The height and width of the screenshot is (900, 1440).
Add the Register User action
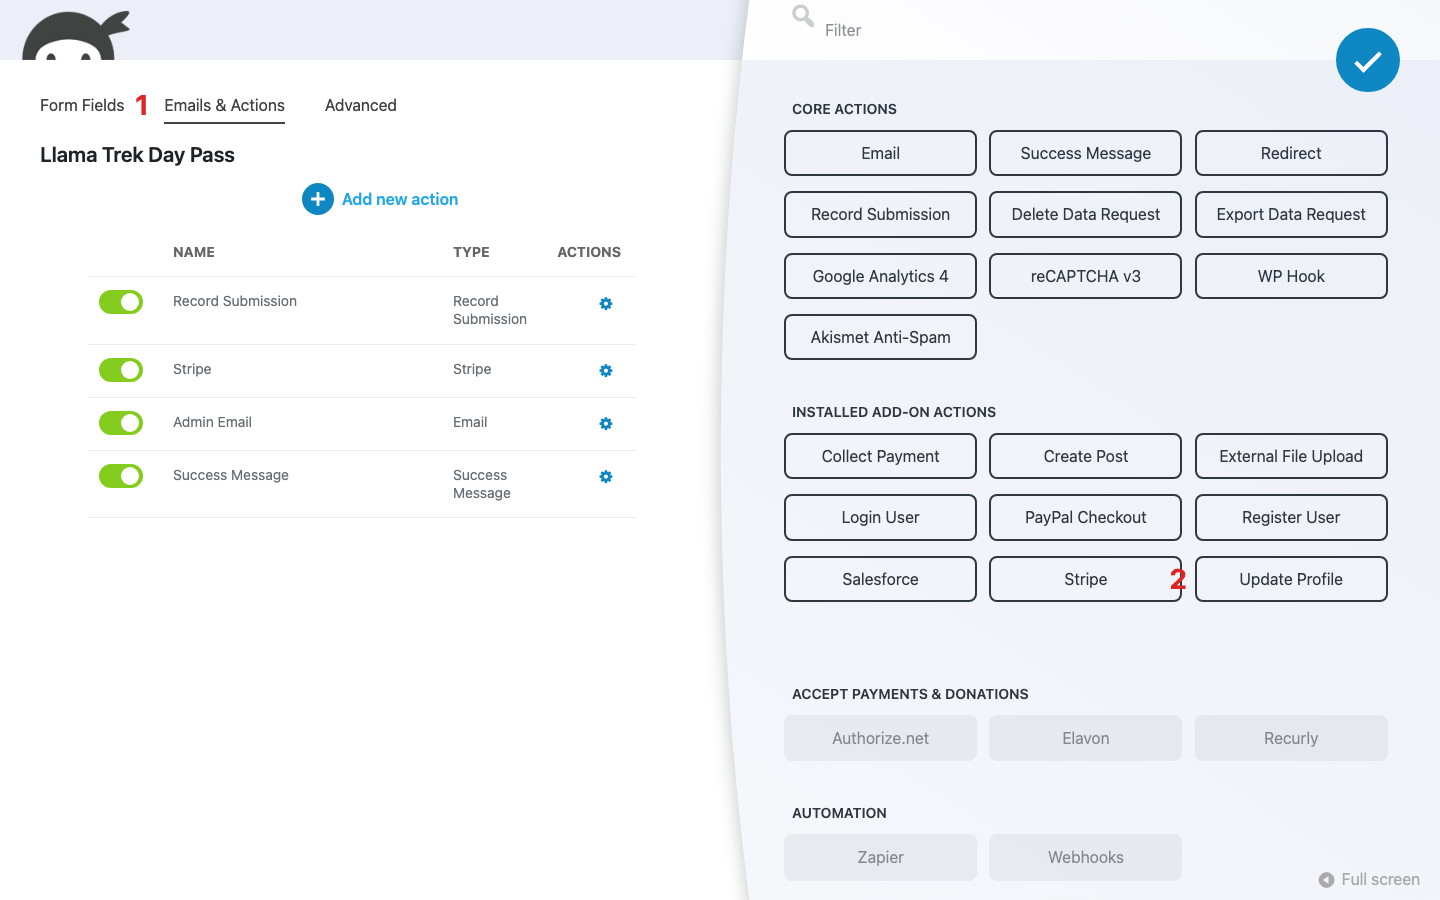(1291, 517)
